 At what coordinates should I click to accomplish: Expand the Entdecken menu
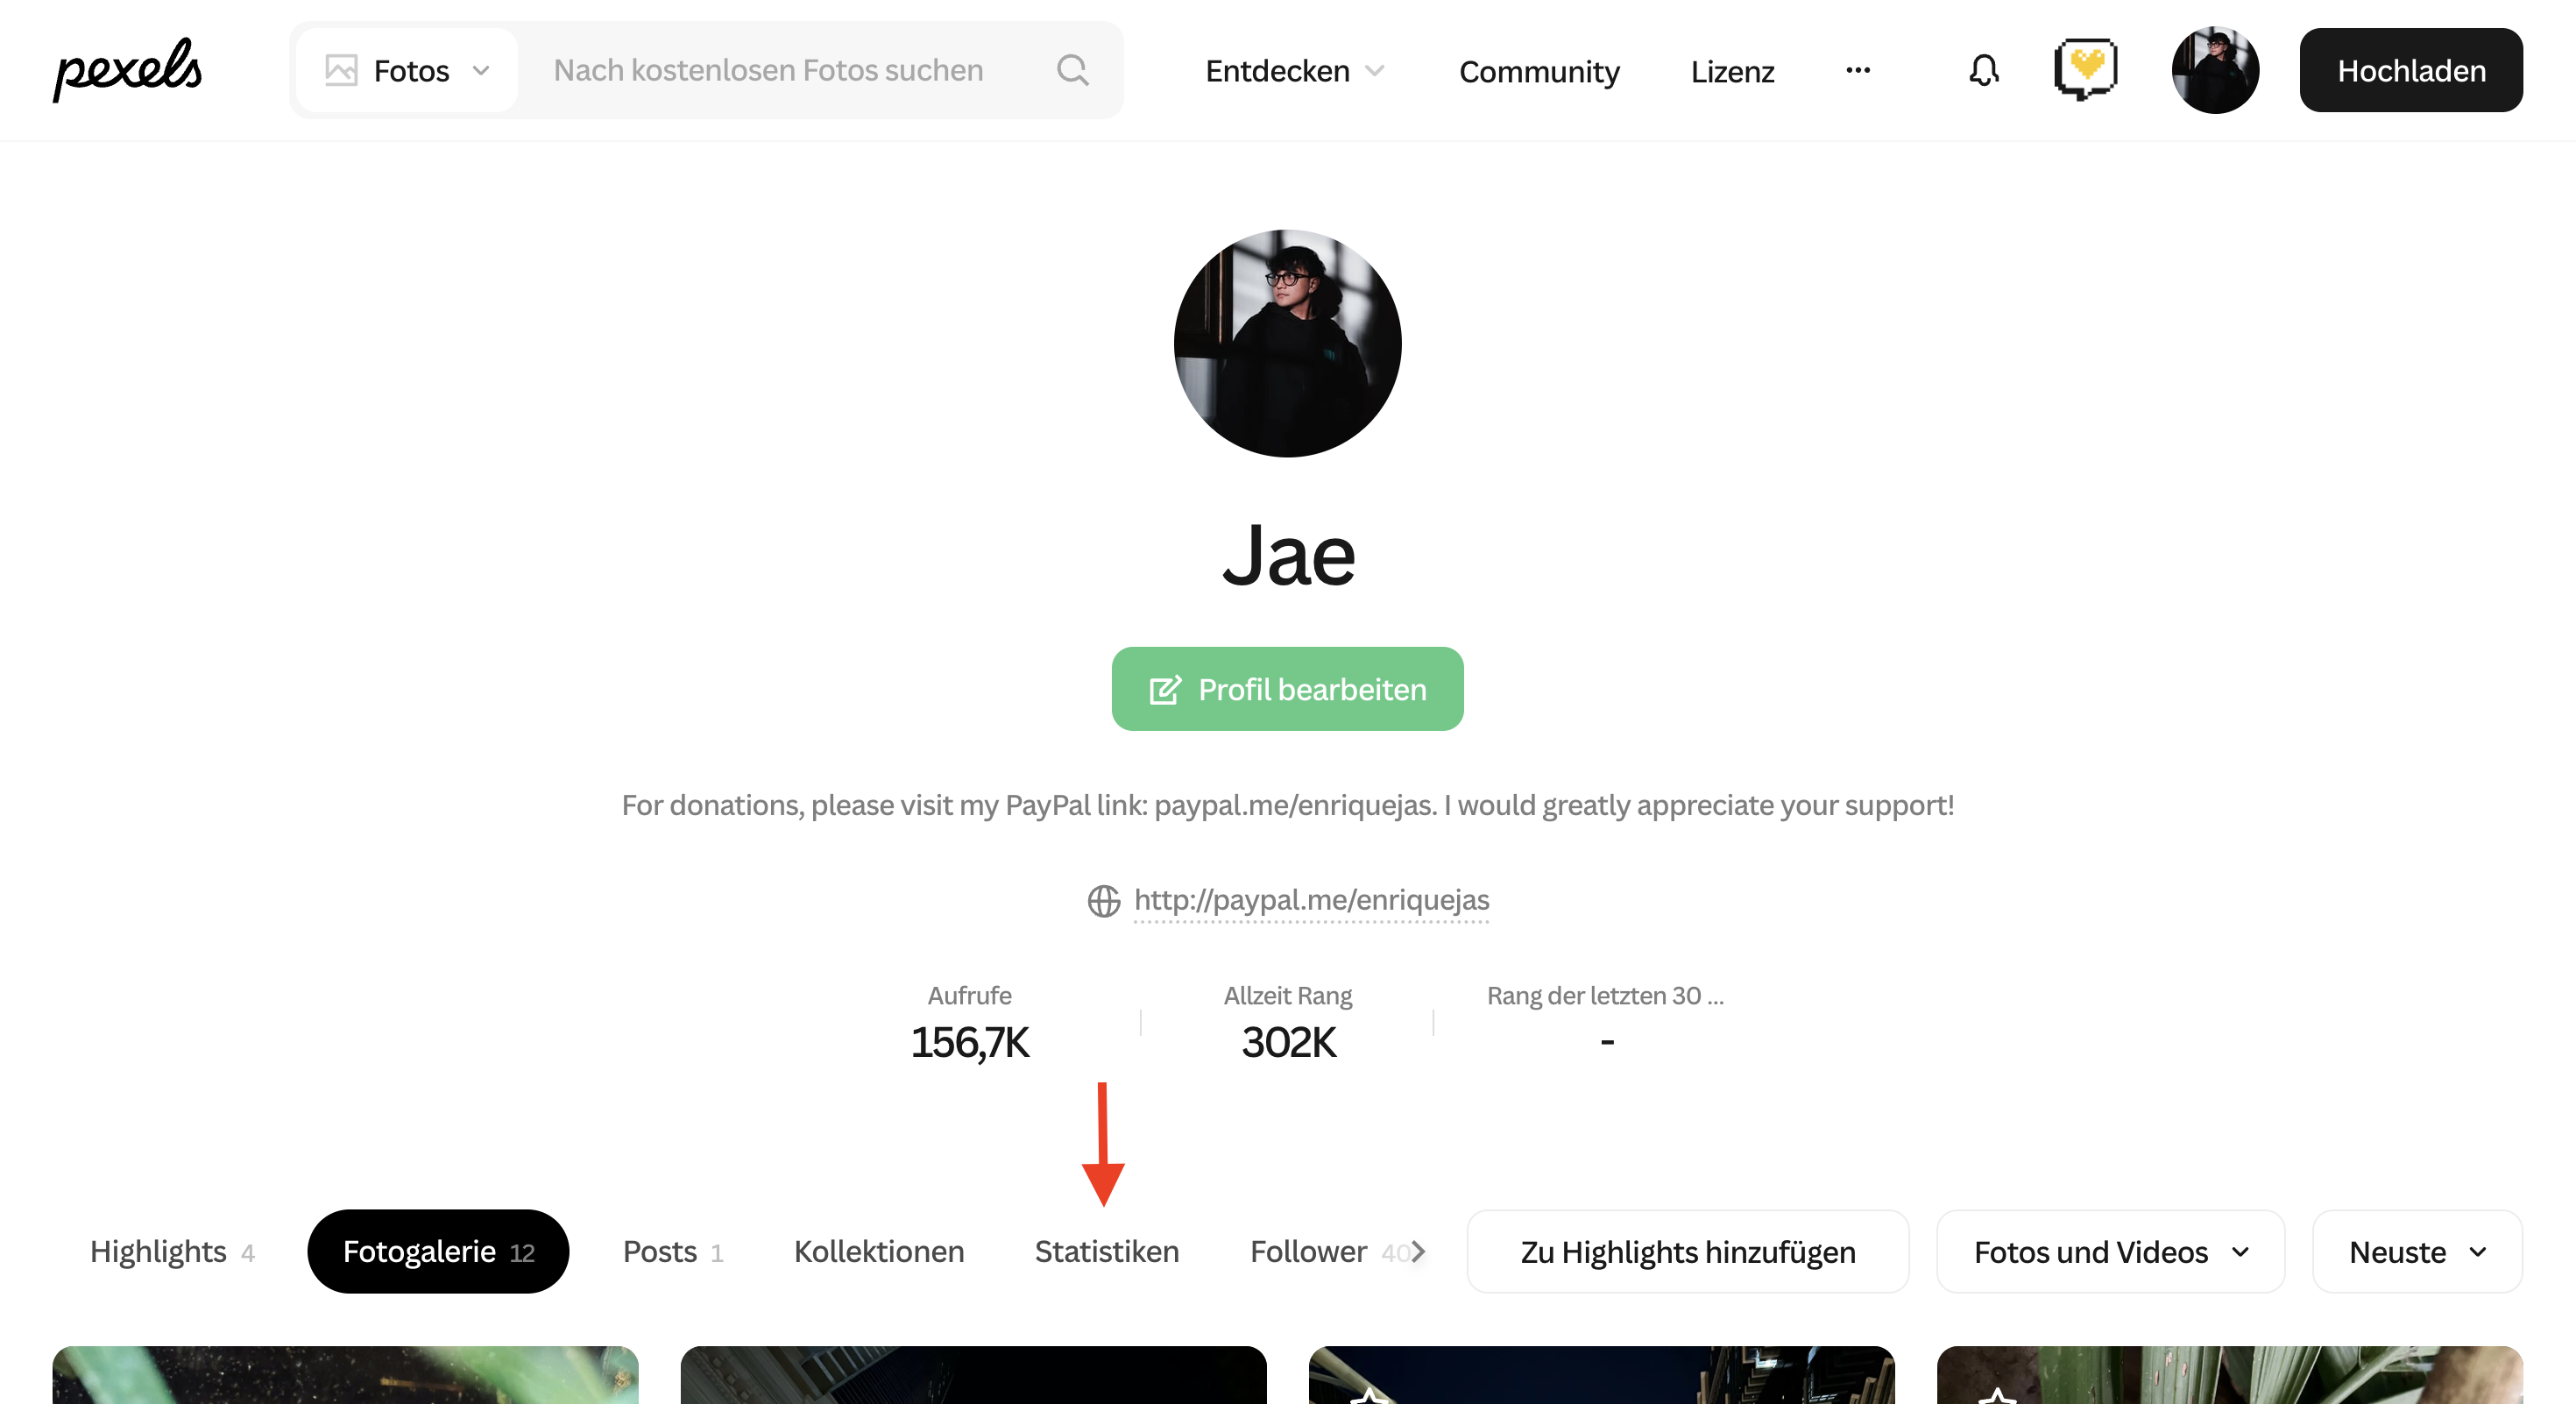1294,71
